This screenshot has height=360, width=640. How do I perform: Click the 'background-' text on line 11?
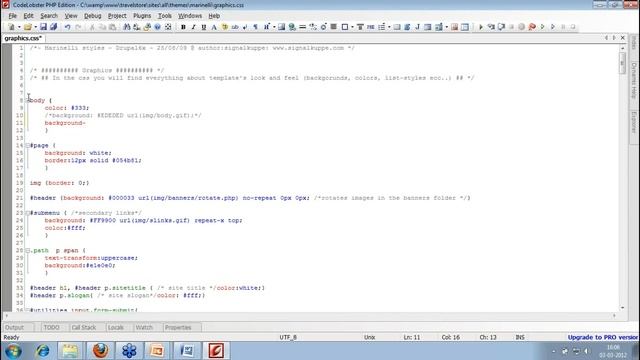pos(65,123)
